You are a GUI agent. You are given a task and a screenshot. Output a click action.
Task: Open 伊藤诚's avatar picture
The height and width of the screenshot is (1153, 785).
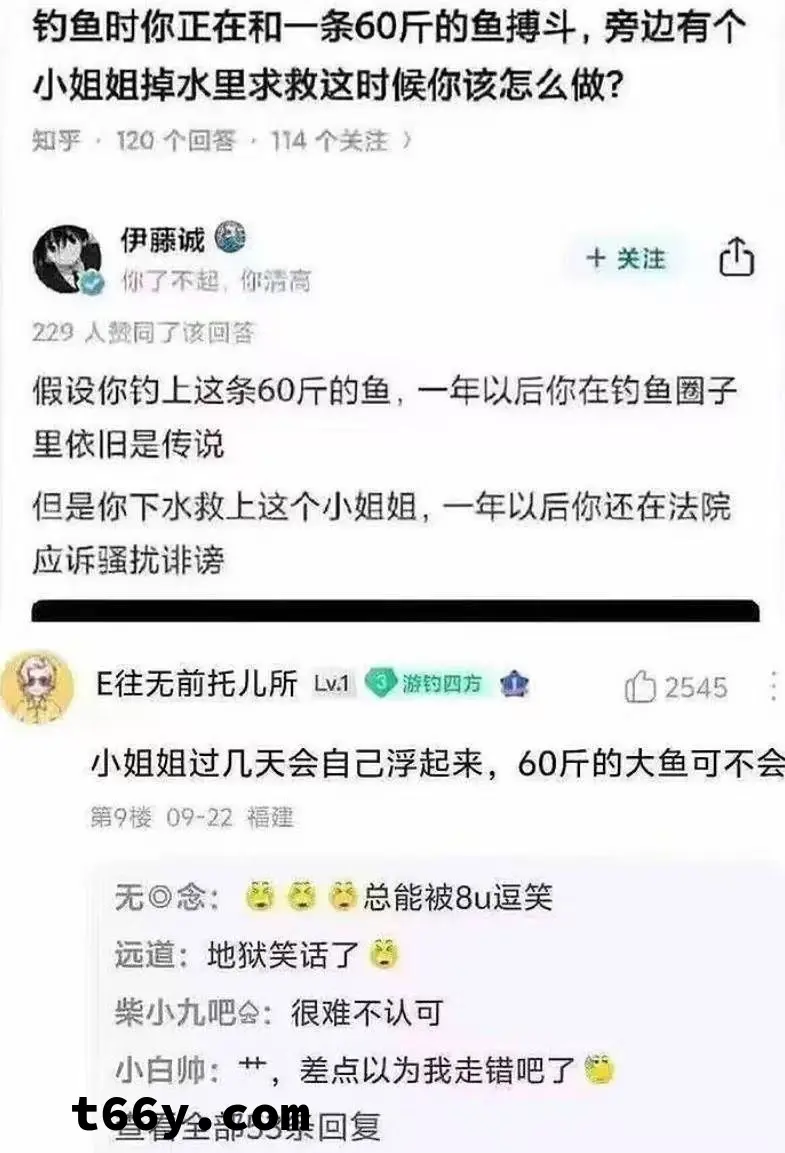coord(68,260)
